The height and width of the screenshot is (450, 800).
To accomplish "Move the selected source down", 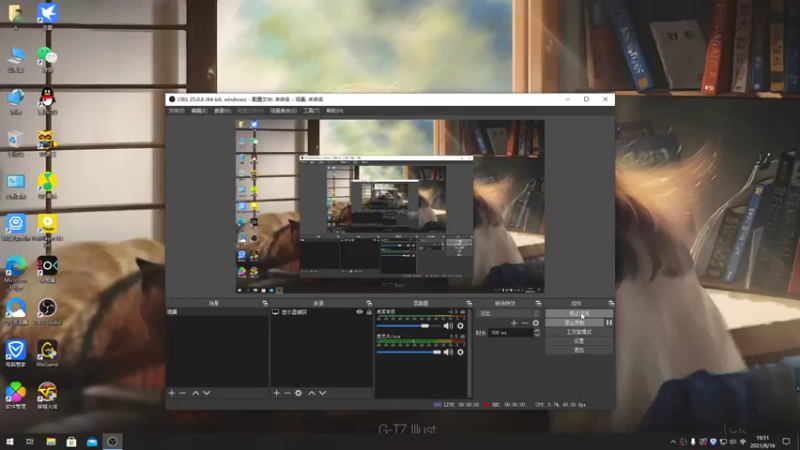I will click(322, 393).
